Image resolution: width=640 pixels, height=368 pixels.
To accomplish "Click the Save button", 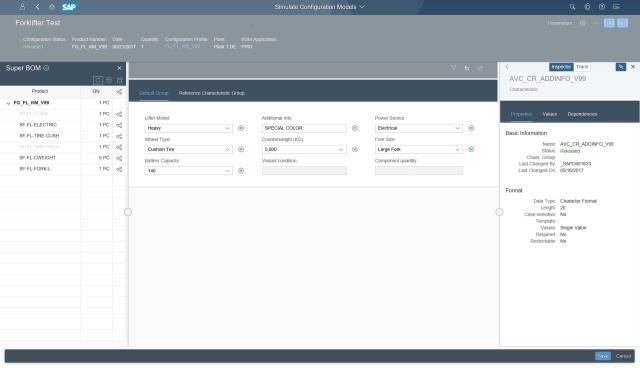I will [x=602, y=356].
